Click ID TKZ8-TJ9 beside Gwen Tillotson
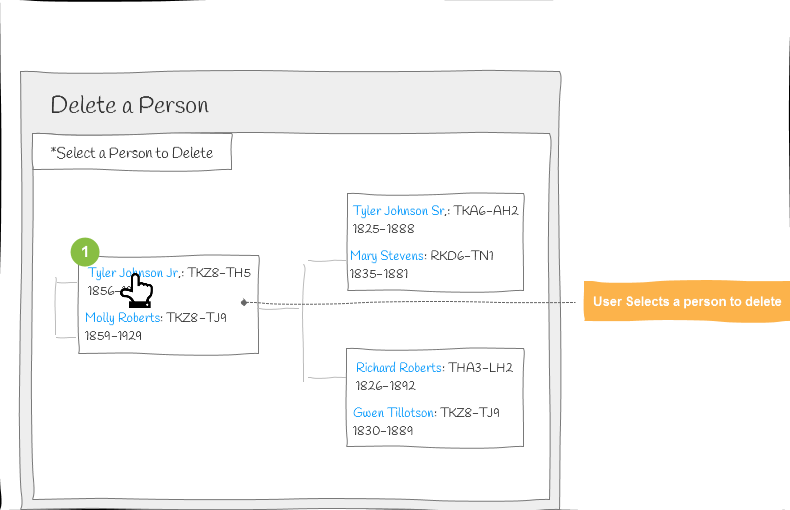Screen dimensions: 790x510 [x=470, y=413]
